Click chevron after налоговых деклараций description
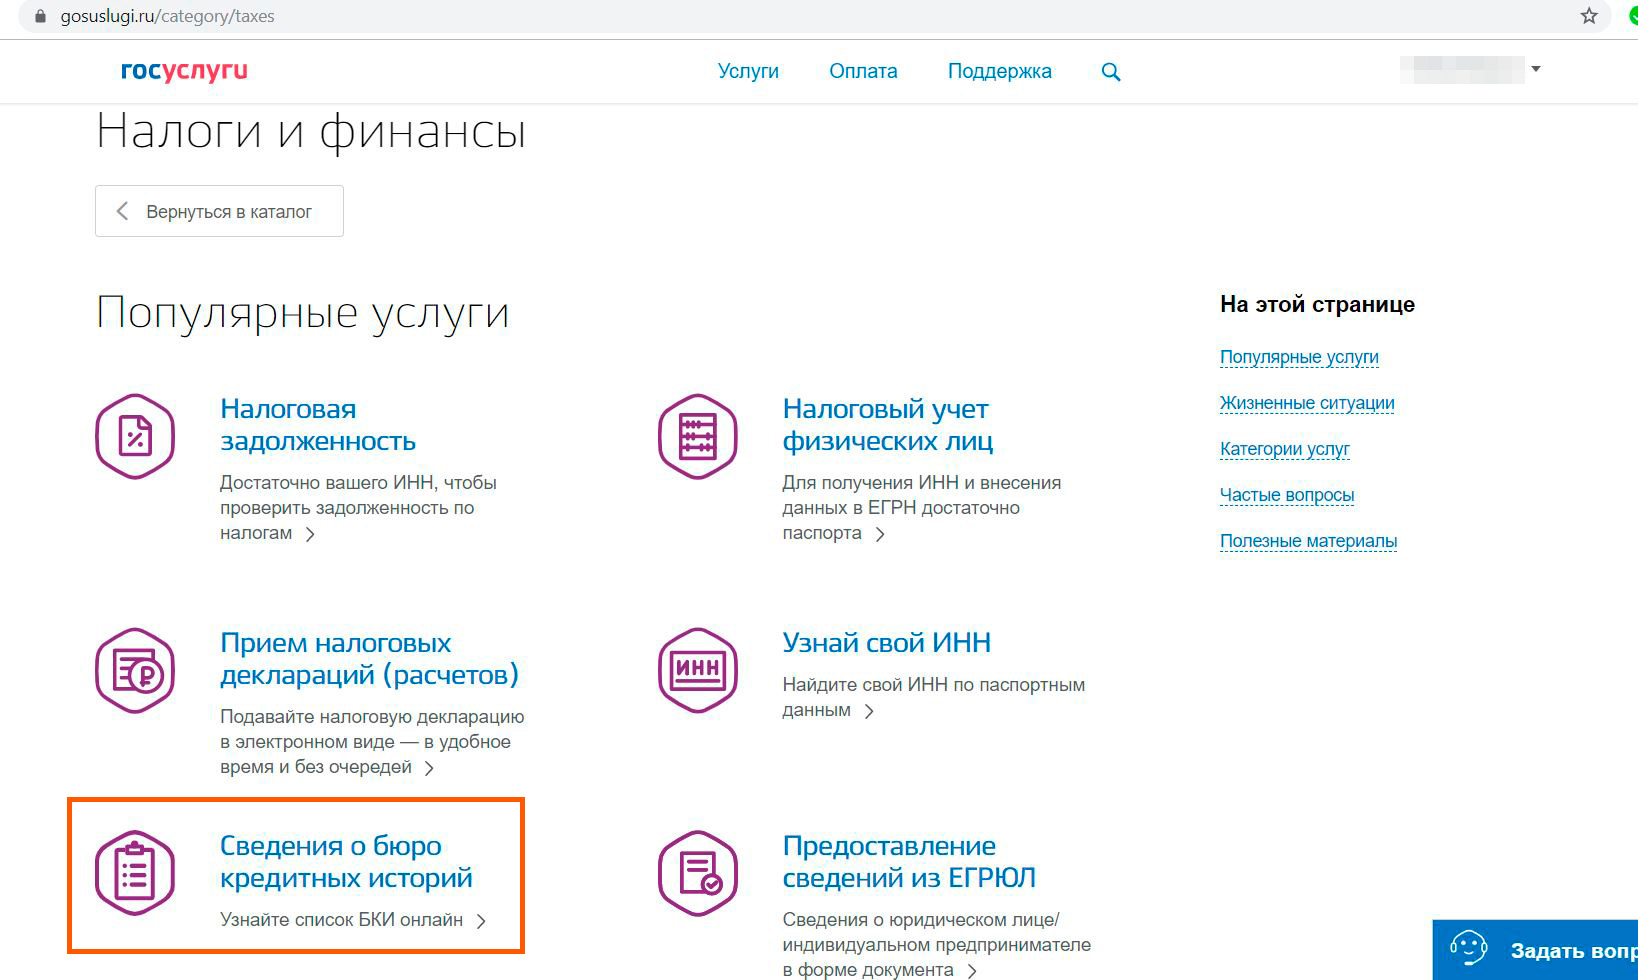This screenshot has height=980, width=1638. [x=429, y=768]
